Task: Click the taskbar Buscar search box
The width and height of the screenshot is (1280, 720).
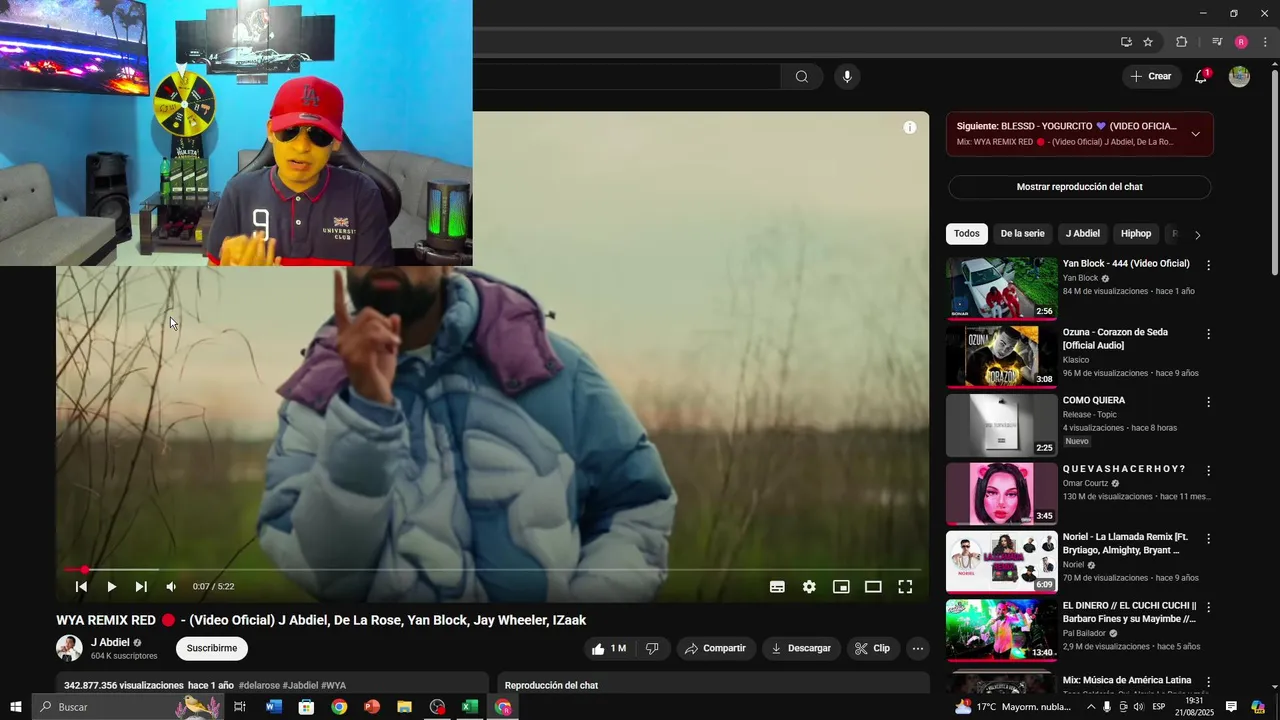Action: point(130,707)
